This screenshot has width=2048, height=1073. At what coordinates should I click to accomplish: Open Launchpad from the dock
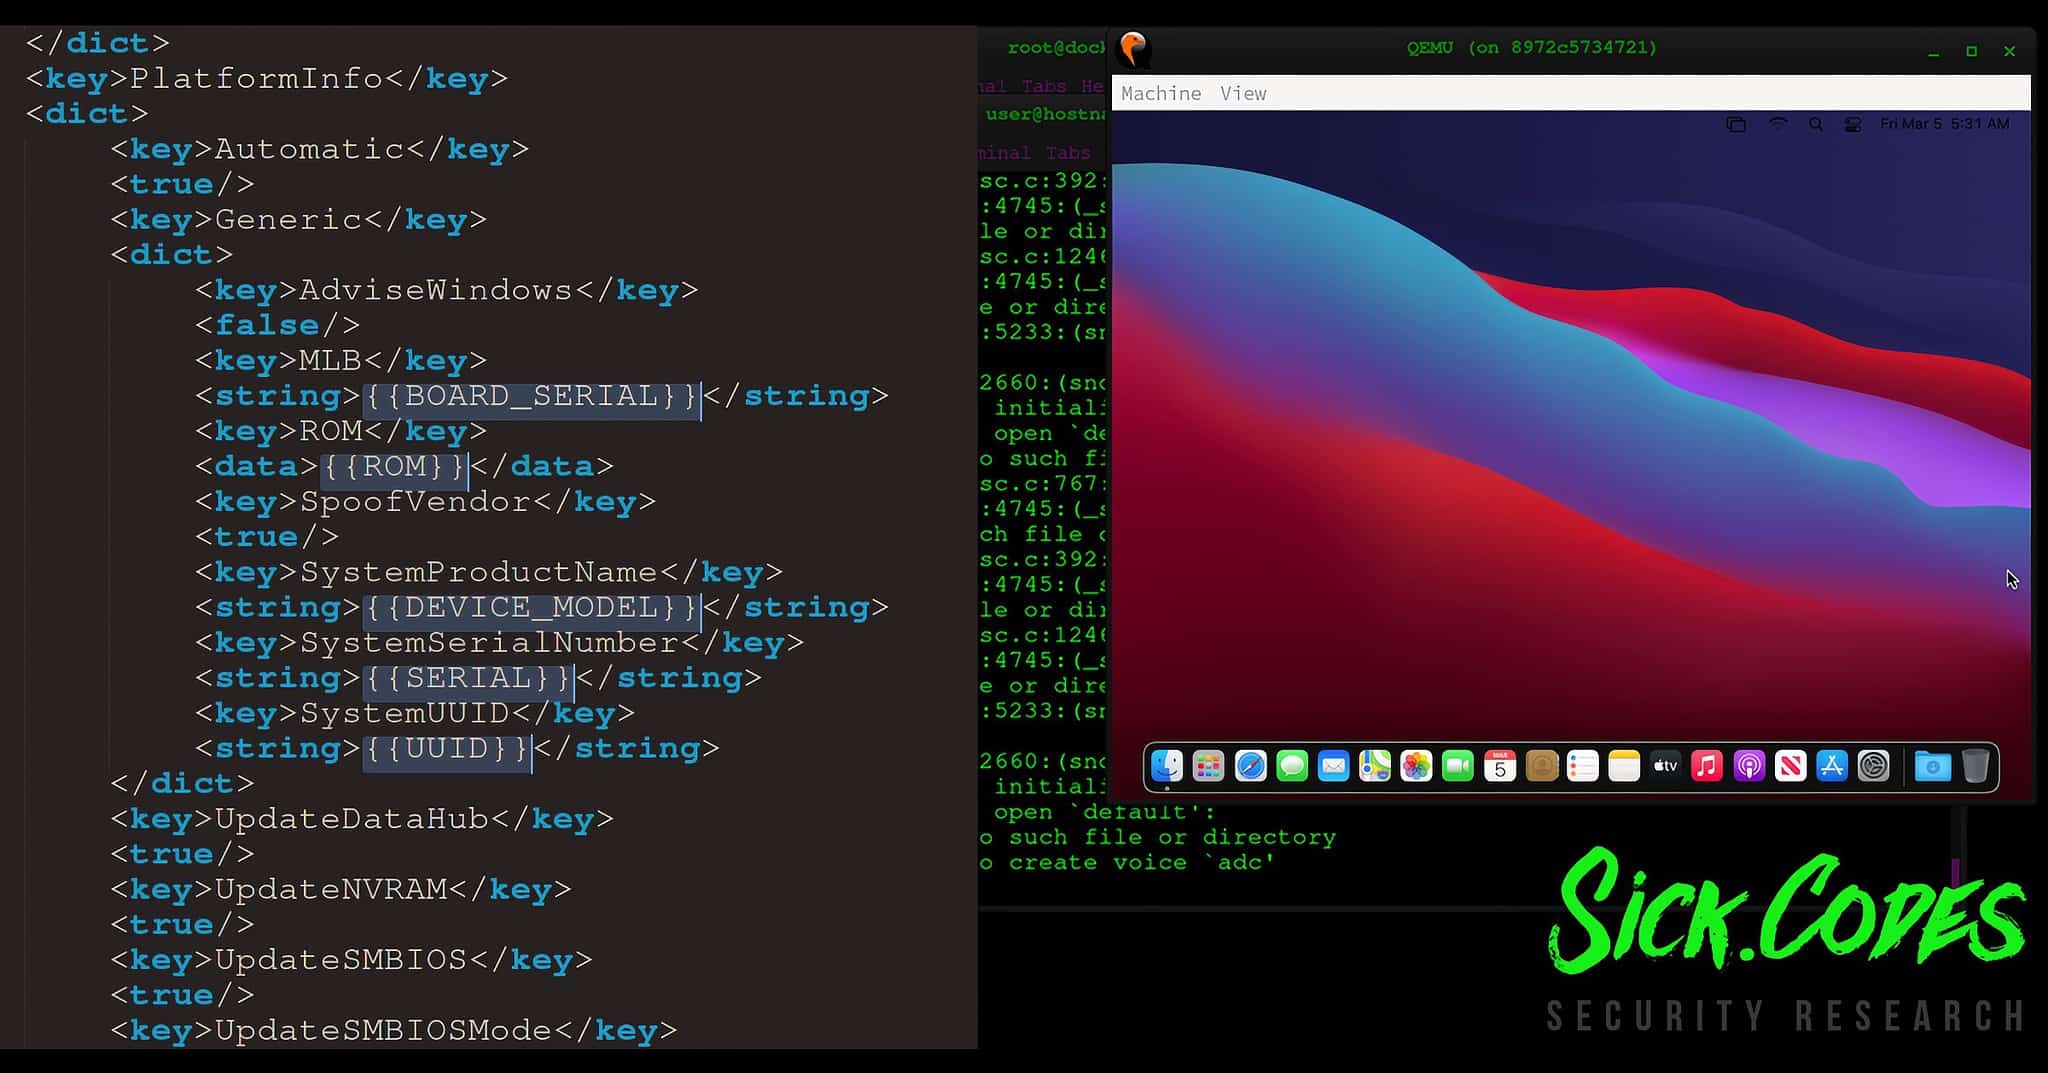coord(1207,766)
